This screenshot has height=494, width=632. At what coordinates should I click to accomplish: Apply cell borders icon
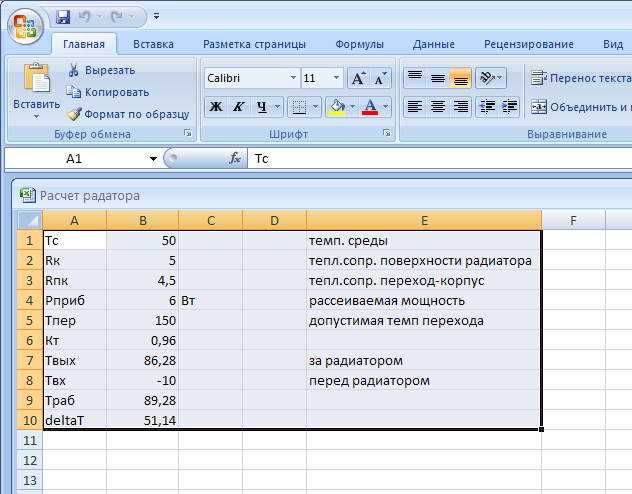coord(299,107)
